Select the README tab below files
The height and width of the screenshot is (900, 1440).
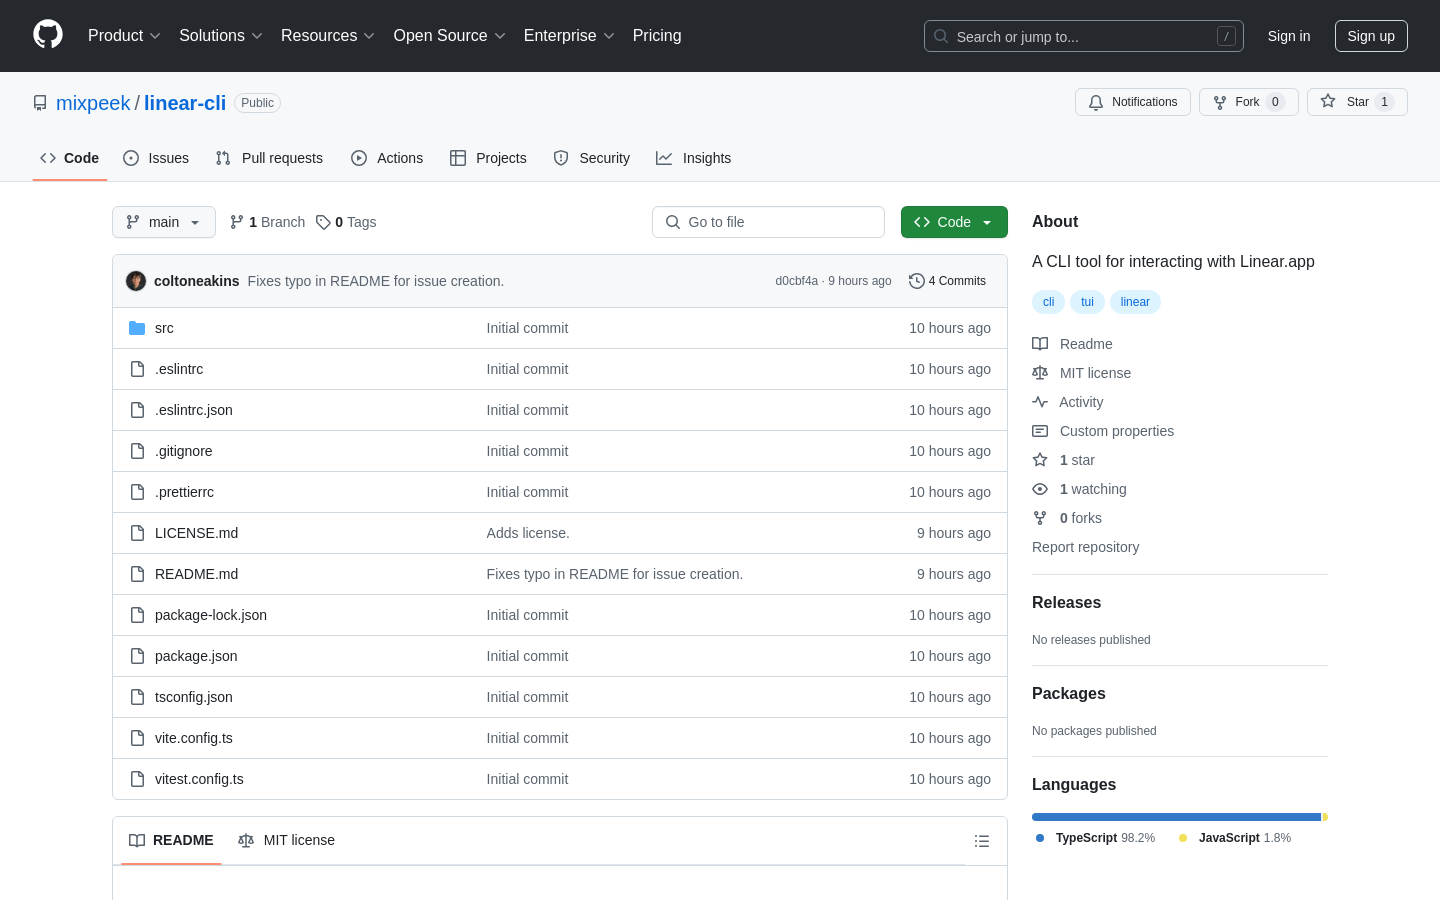[171, 840]
